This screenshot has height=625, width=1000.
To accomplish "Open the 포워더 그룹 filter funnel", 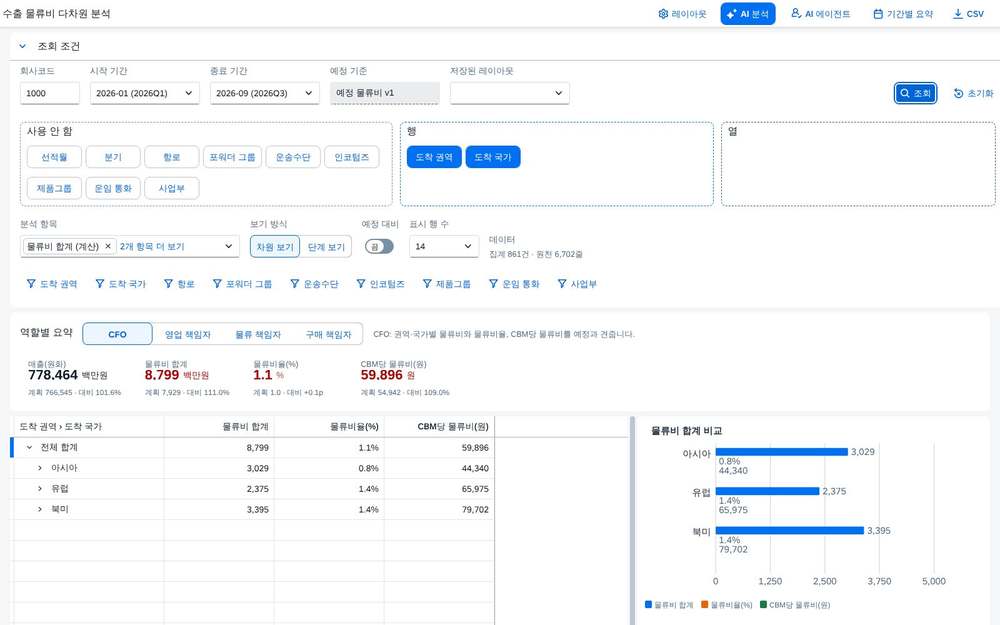I will click(x=217, y=284).
